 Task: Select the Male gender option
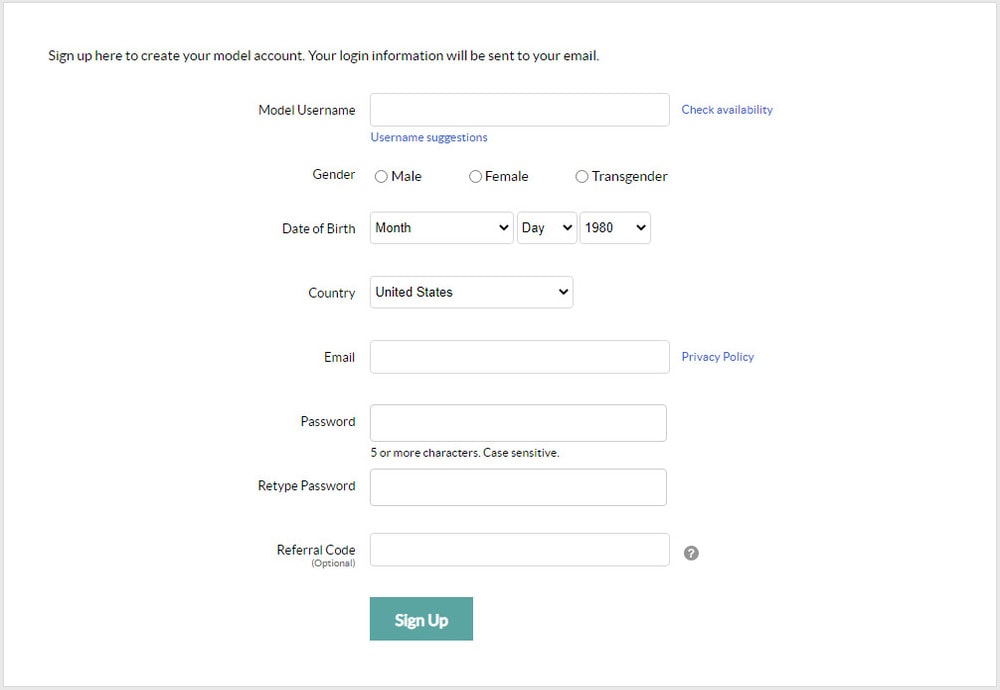381,177
